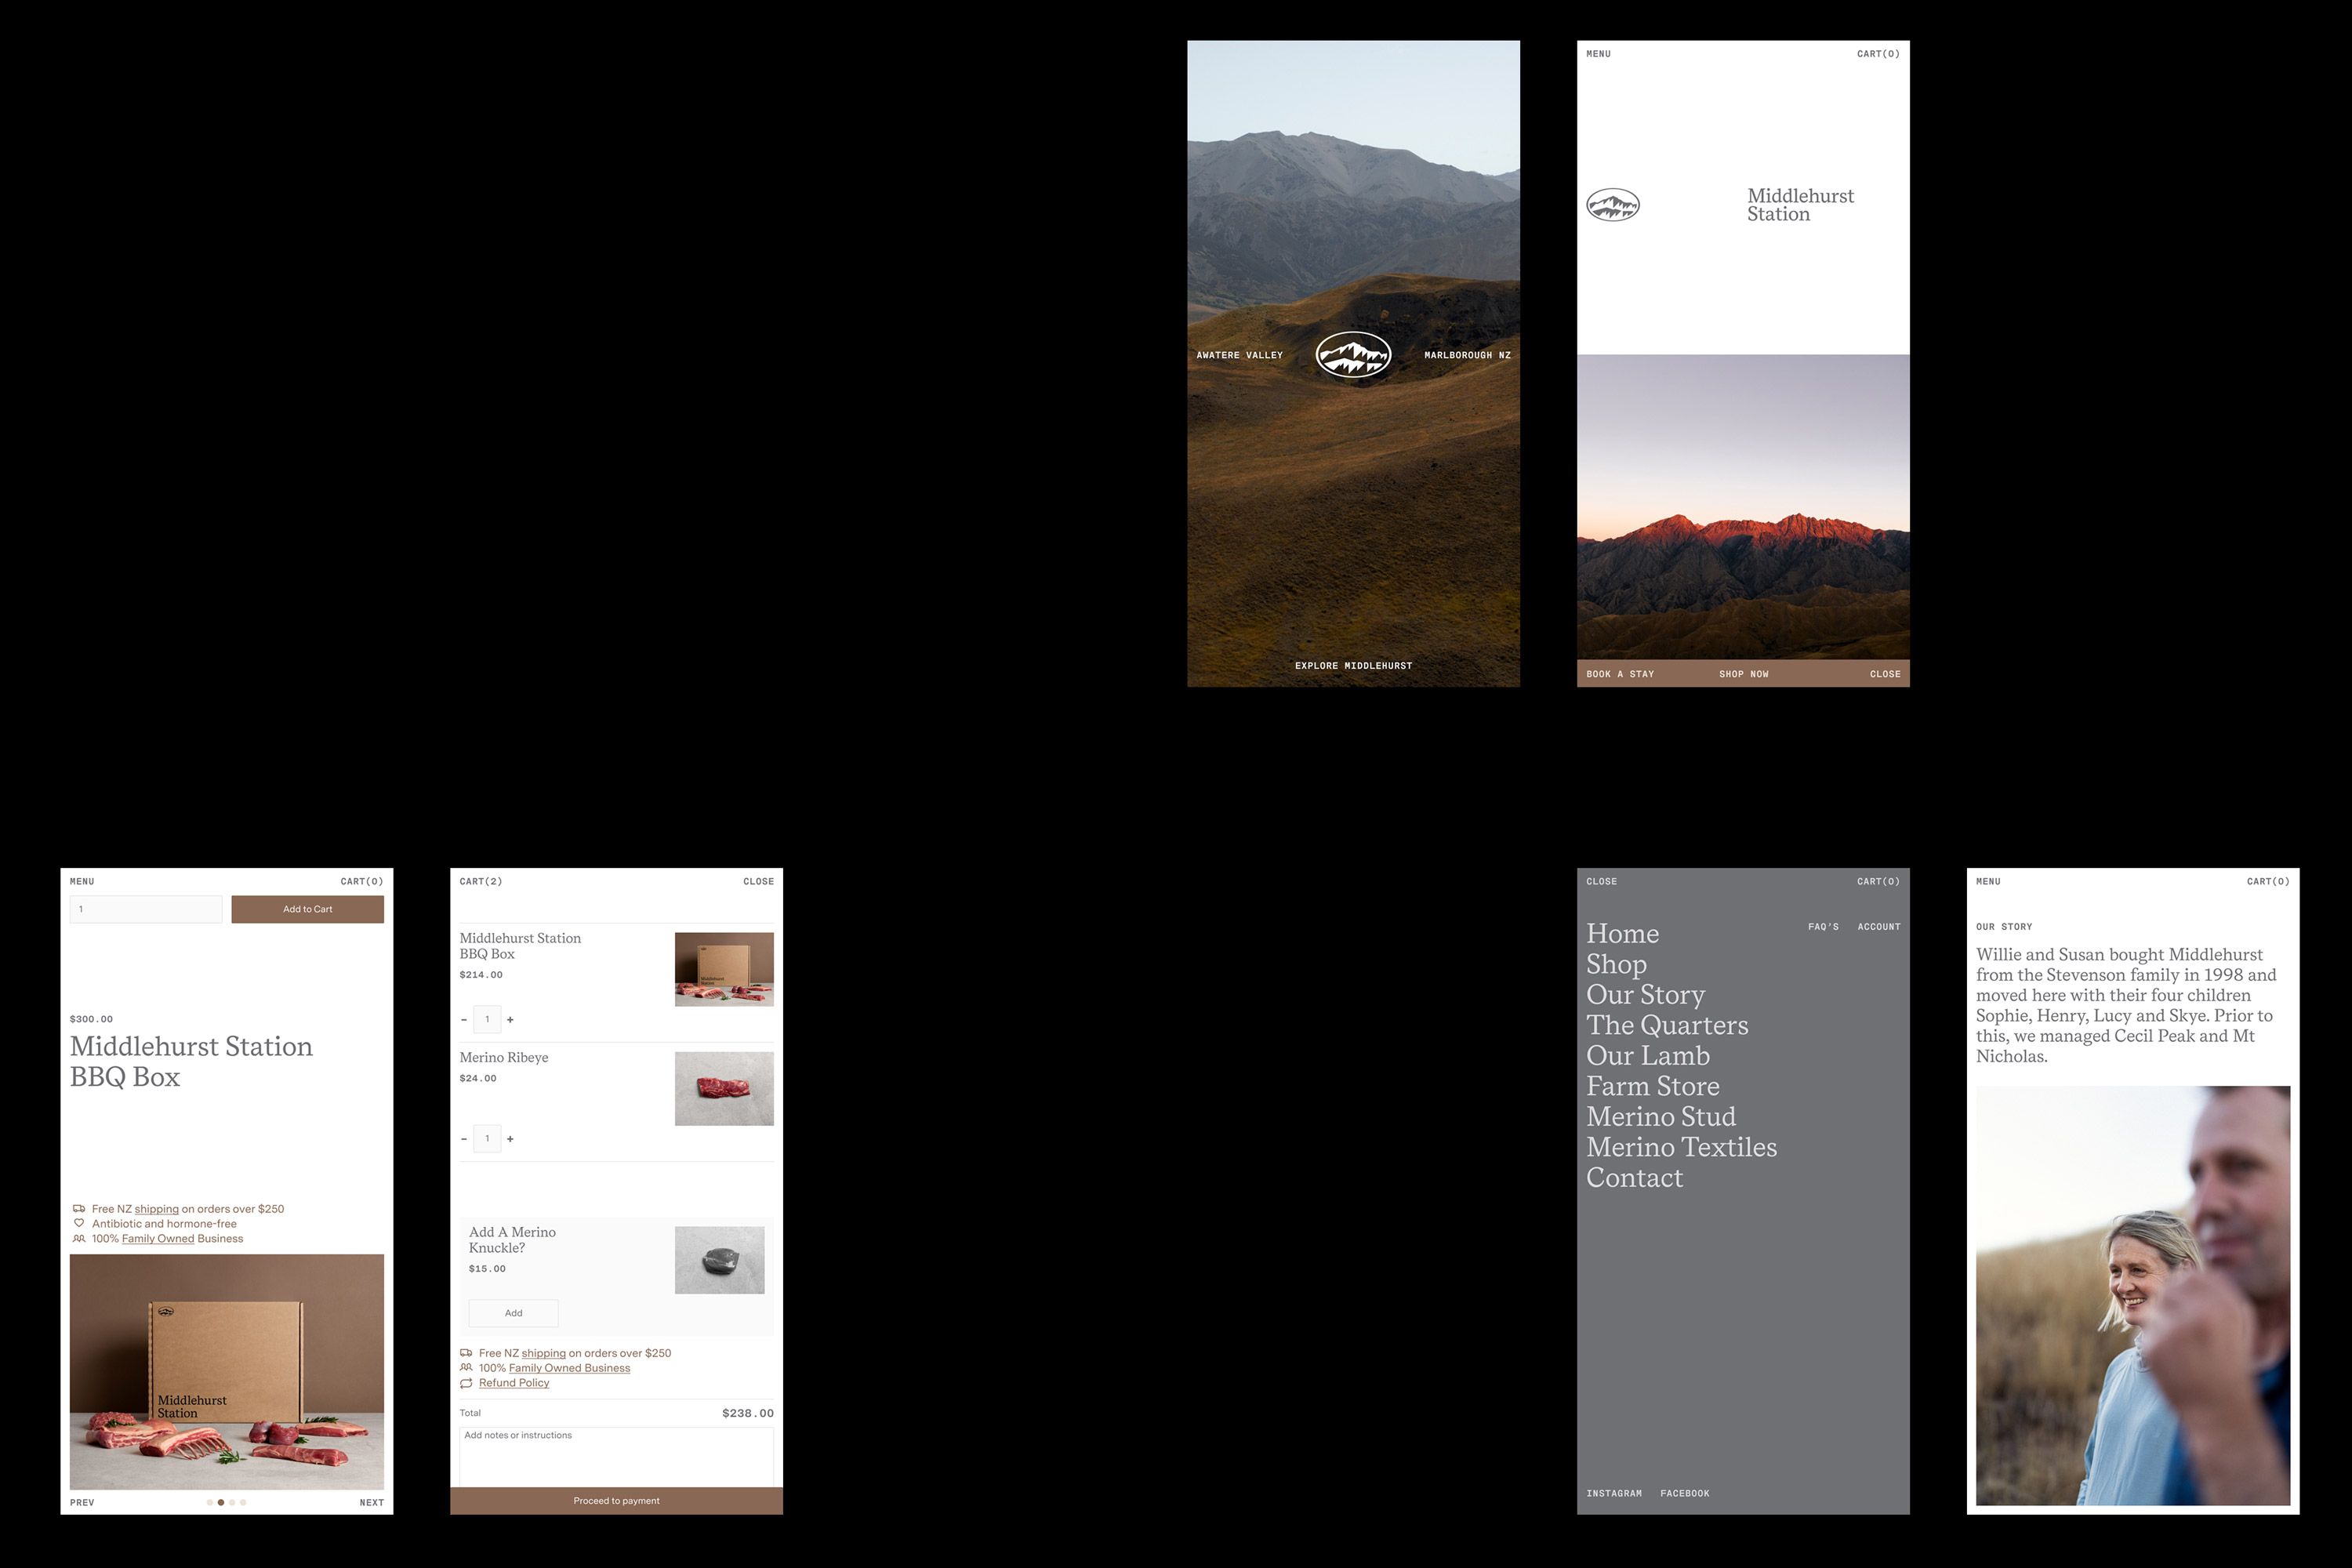Click the Merino Ribeye thumbnail in the cart
The height and width of the screenshot is (1568, 2352).
coord(724,1088)
